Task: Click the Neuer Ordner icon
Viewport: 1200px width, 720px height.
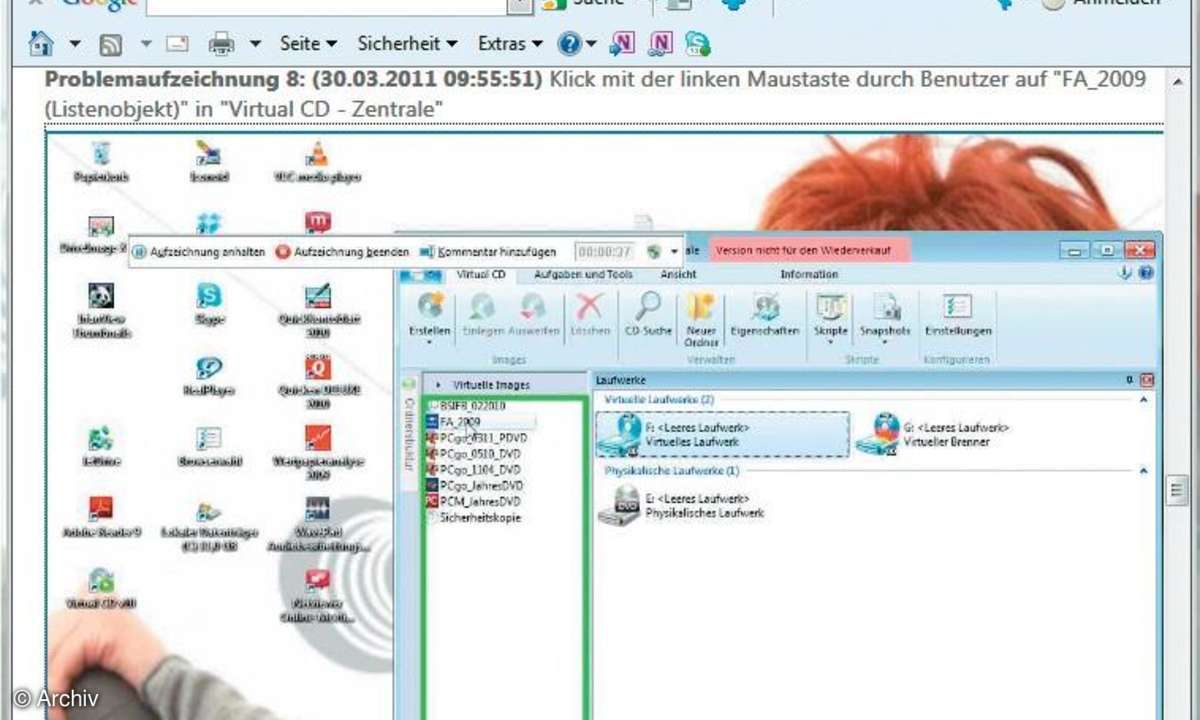Action: [700, 305]
